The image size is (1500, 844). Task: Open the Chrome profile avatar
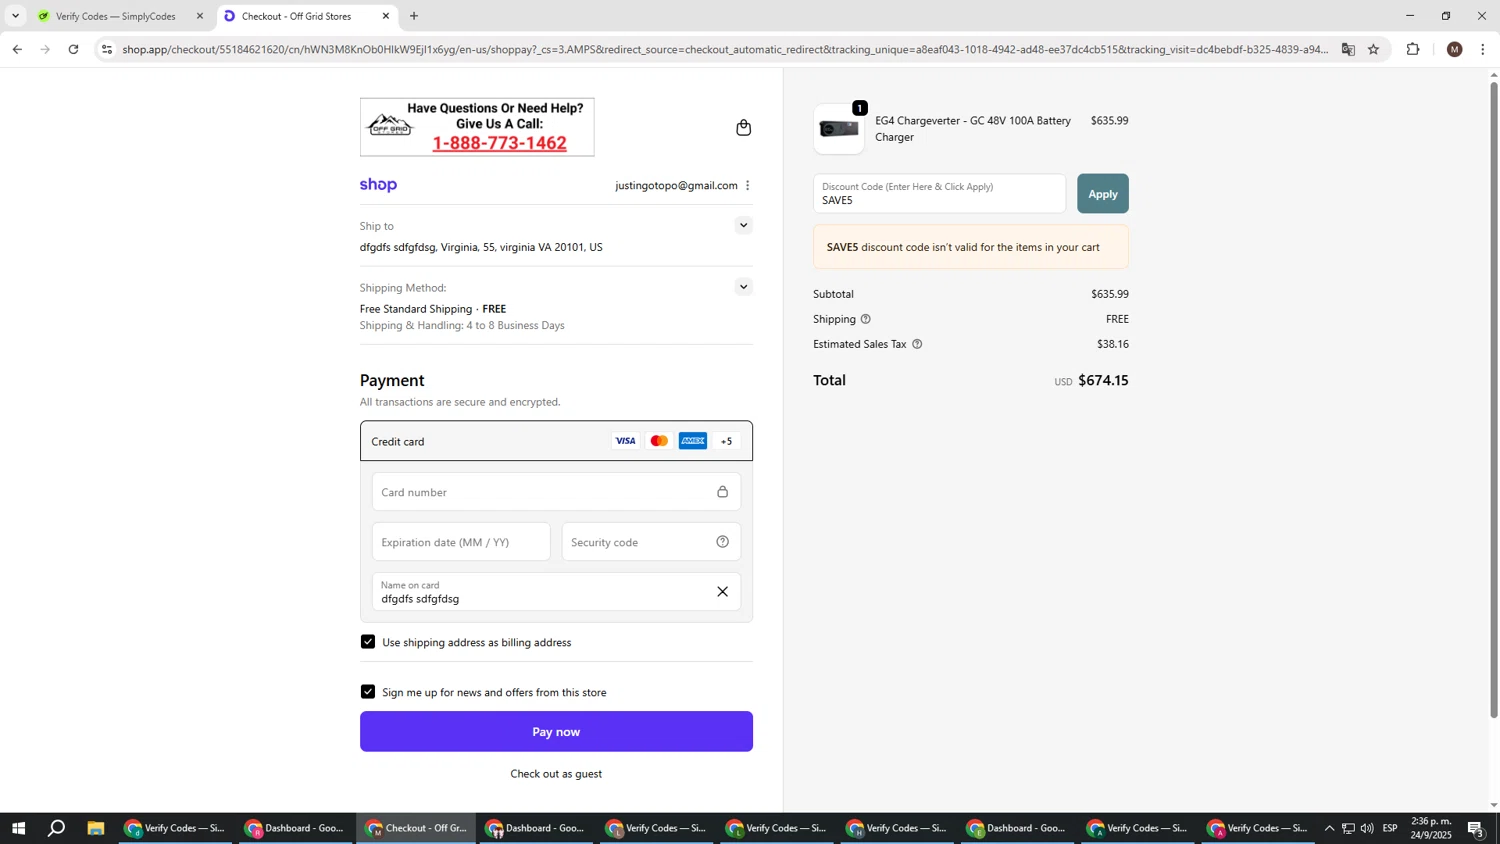(1454, 49)
